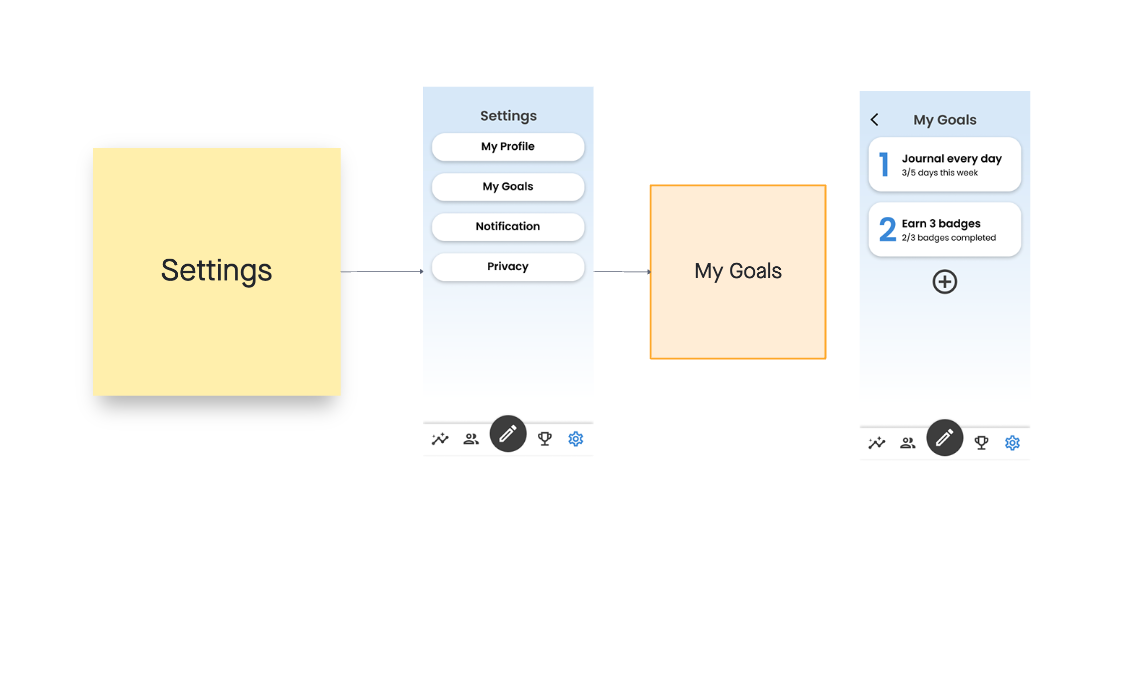Image resolution: width=1134 pixels, height=688 pixels.
Task: Tap pencil write button on My Goals screen
Action: (945, 438)
